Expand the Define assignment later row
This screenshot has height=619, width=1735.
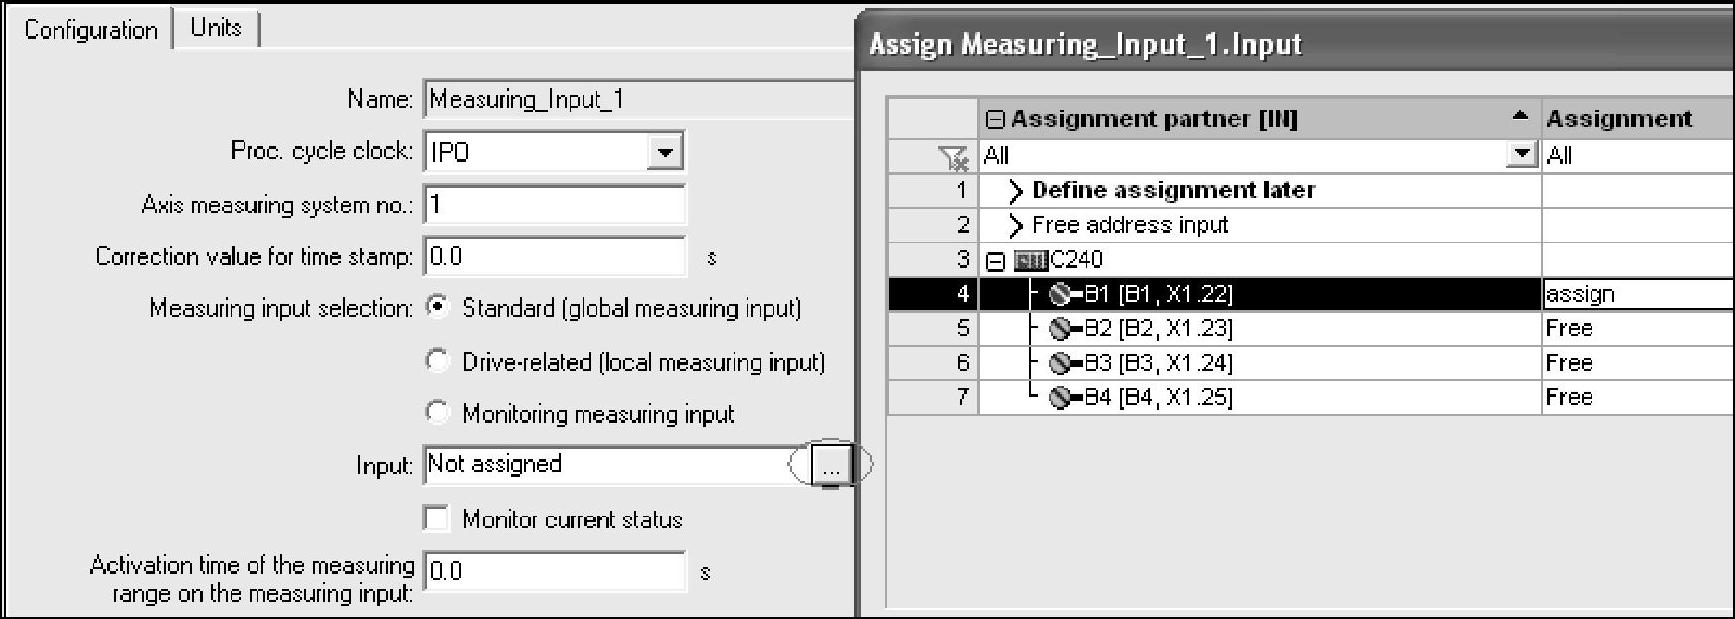1016,191
